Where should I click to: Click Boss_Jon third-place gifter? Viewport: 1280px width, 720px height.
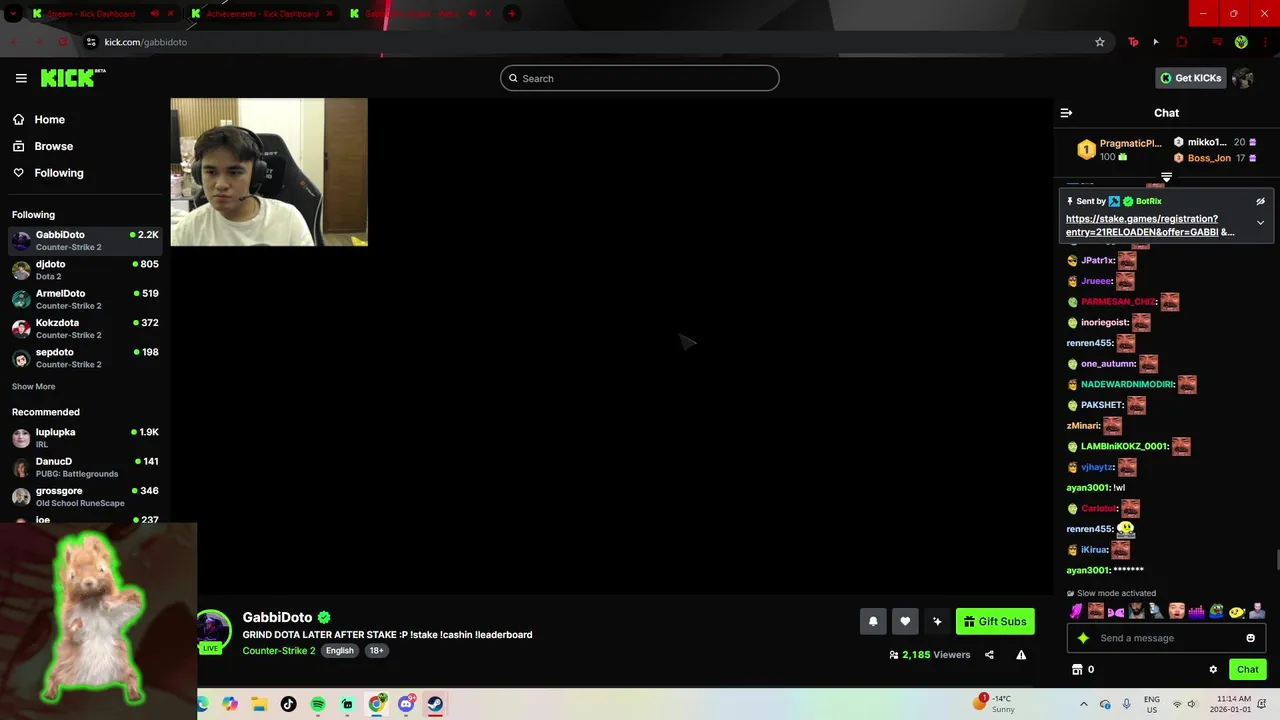click(1209, 158)
